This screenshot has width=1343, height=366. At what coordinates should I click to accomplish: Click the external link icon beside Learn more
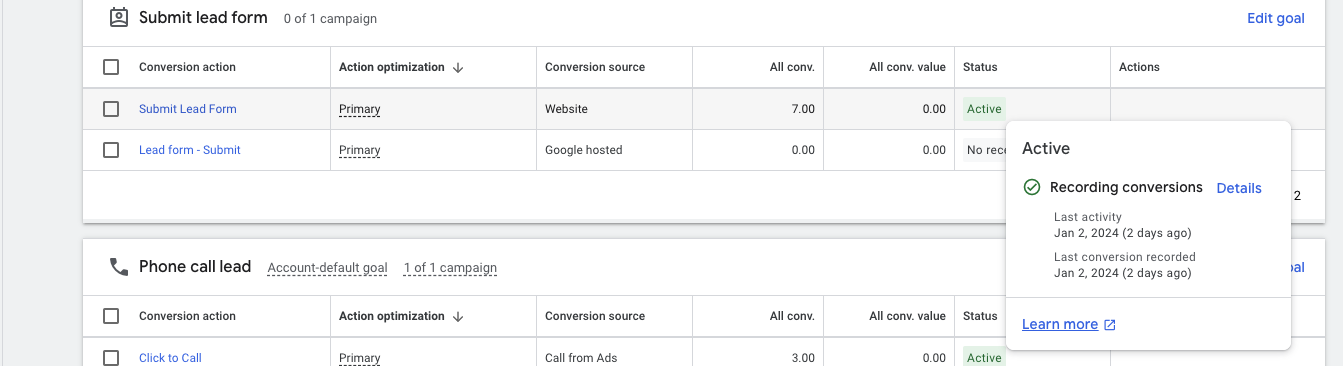pyautogui.click(x=1110, y=324)
